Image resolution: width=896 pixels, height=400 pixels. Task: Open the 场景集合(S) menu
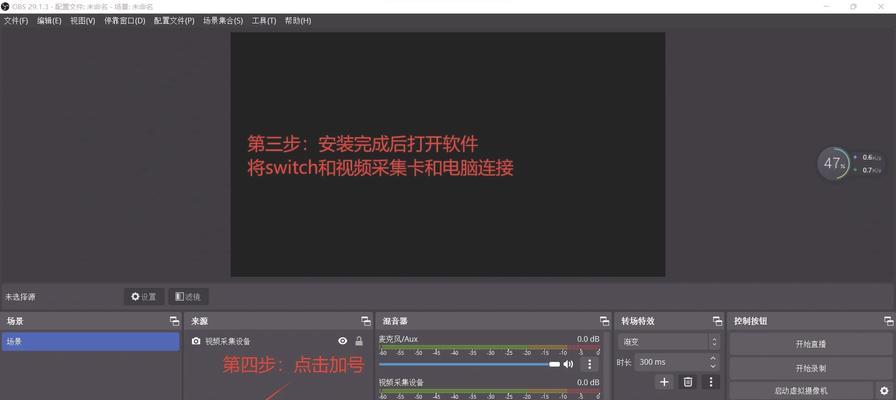223,21
